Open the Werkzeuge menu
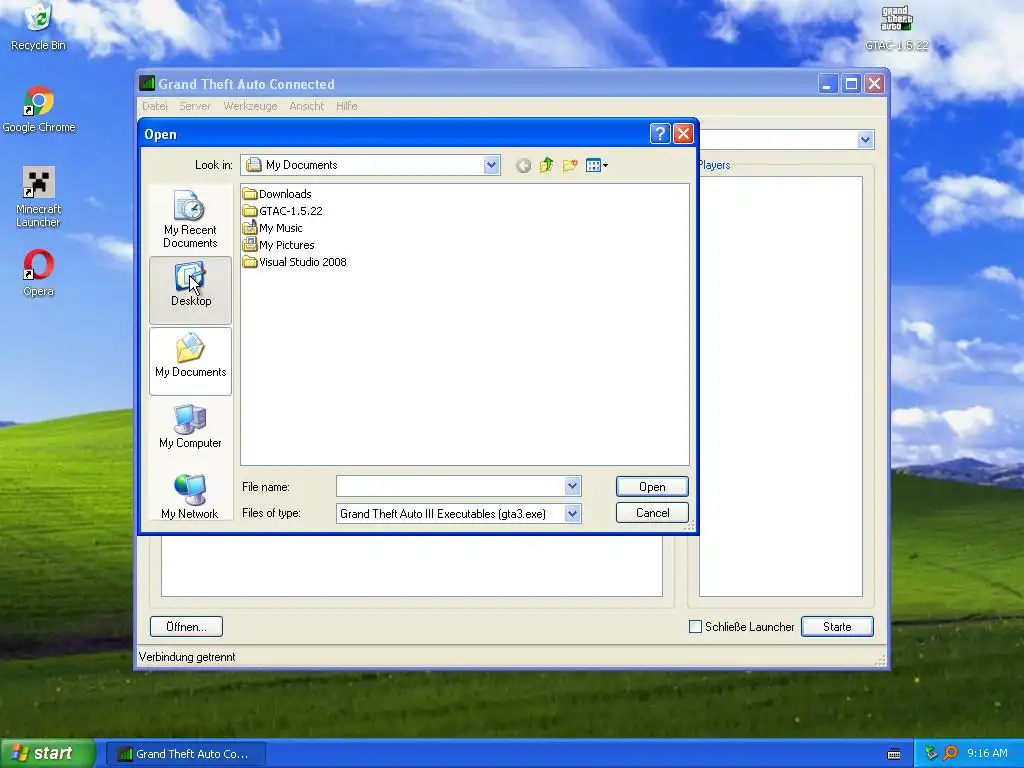1024x768 pixels. click(250, 106)
